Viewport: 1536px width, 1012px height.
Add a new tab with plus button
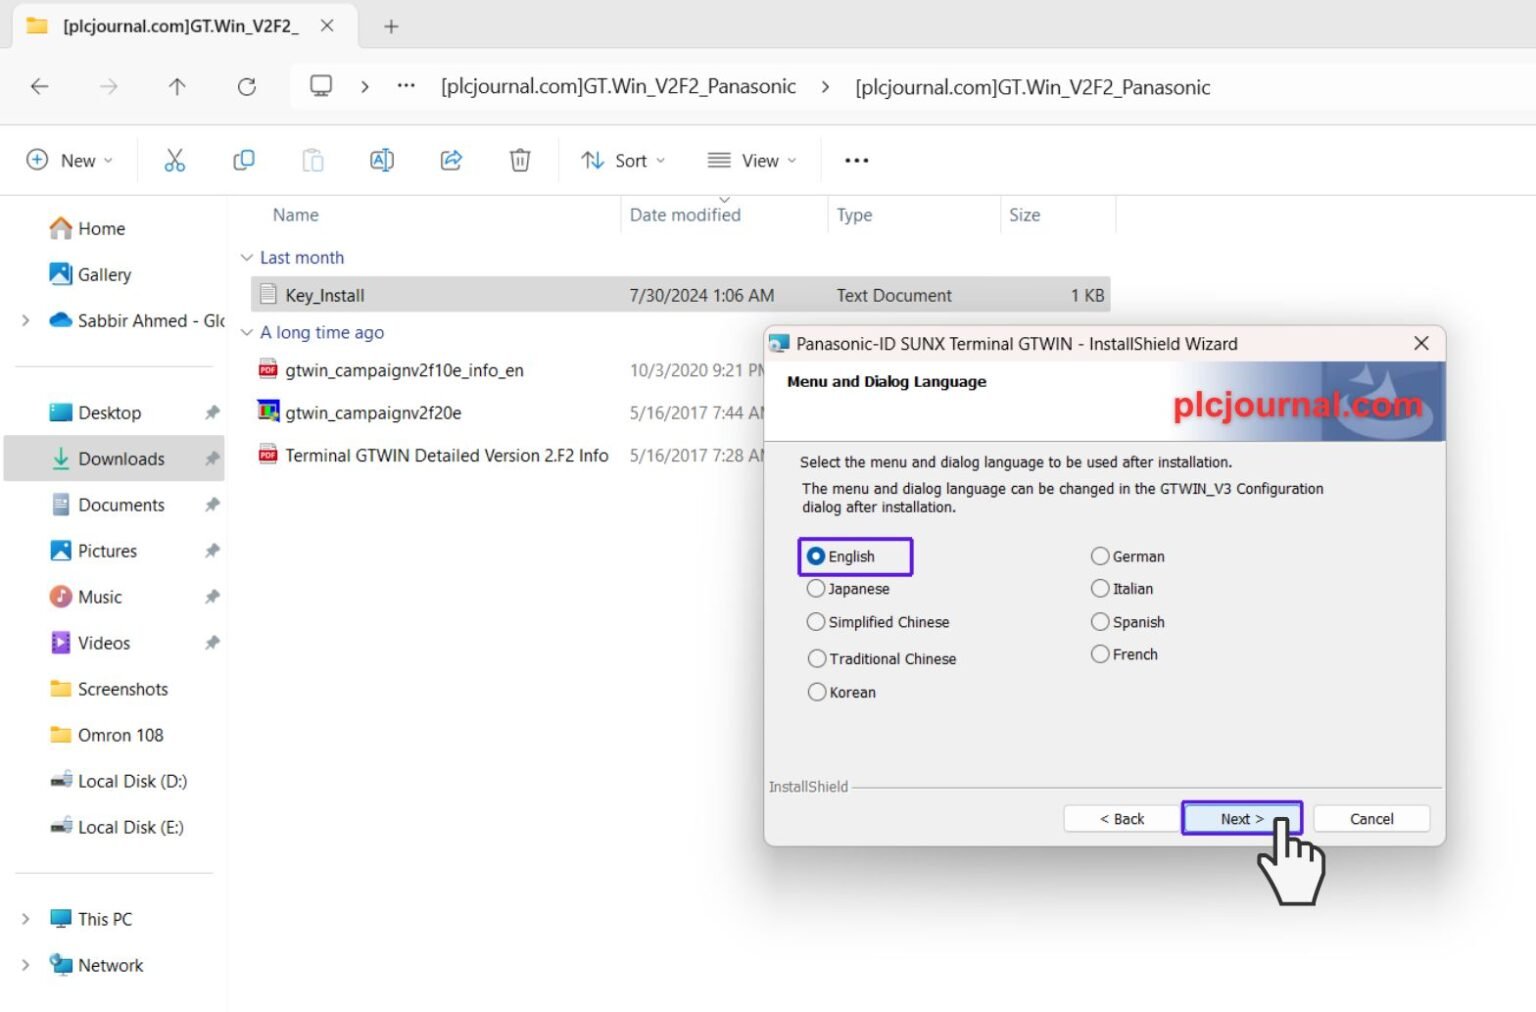pos(391,27)
